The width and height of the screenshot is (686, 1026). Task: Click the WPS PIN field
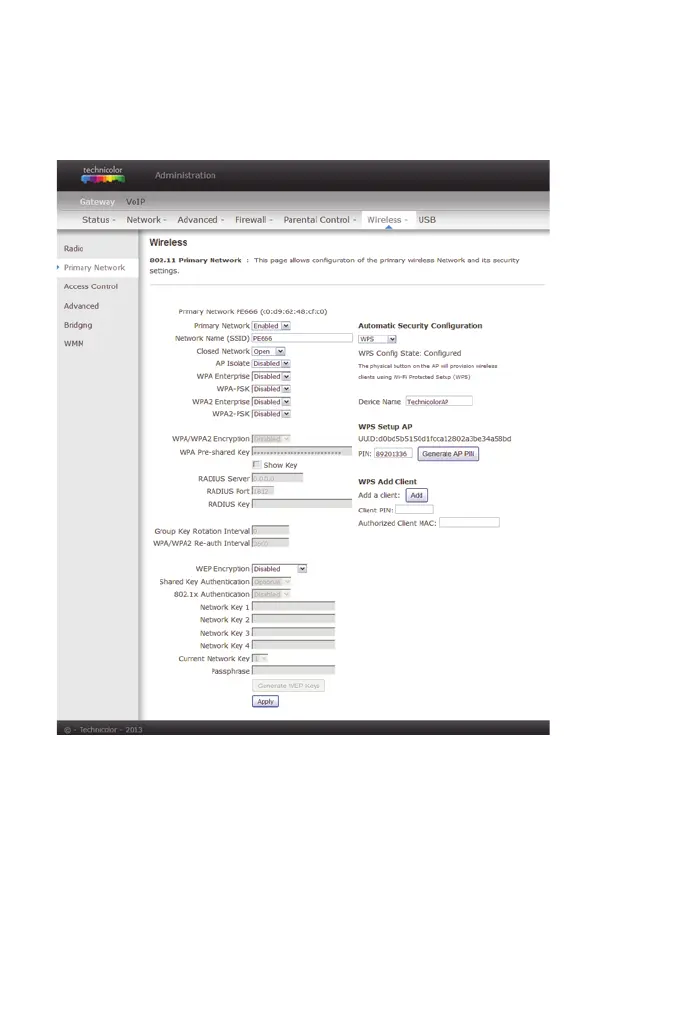tap(393, 453)
